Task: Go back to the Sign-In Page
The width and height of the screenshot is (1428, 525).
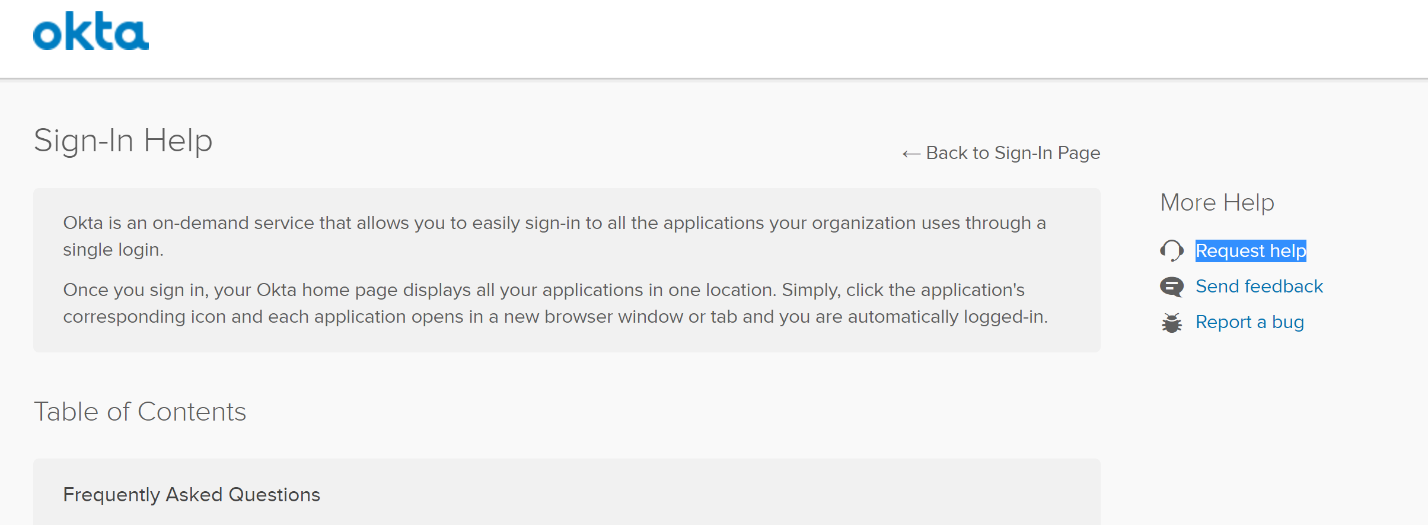Action: pyautogui.click(x=1001, y=153)
